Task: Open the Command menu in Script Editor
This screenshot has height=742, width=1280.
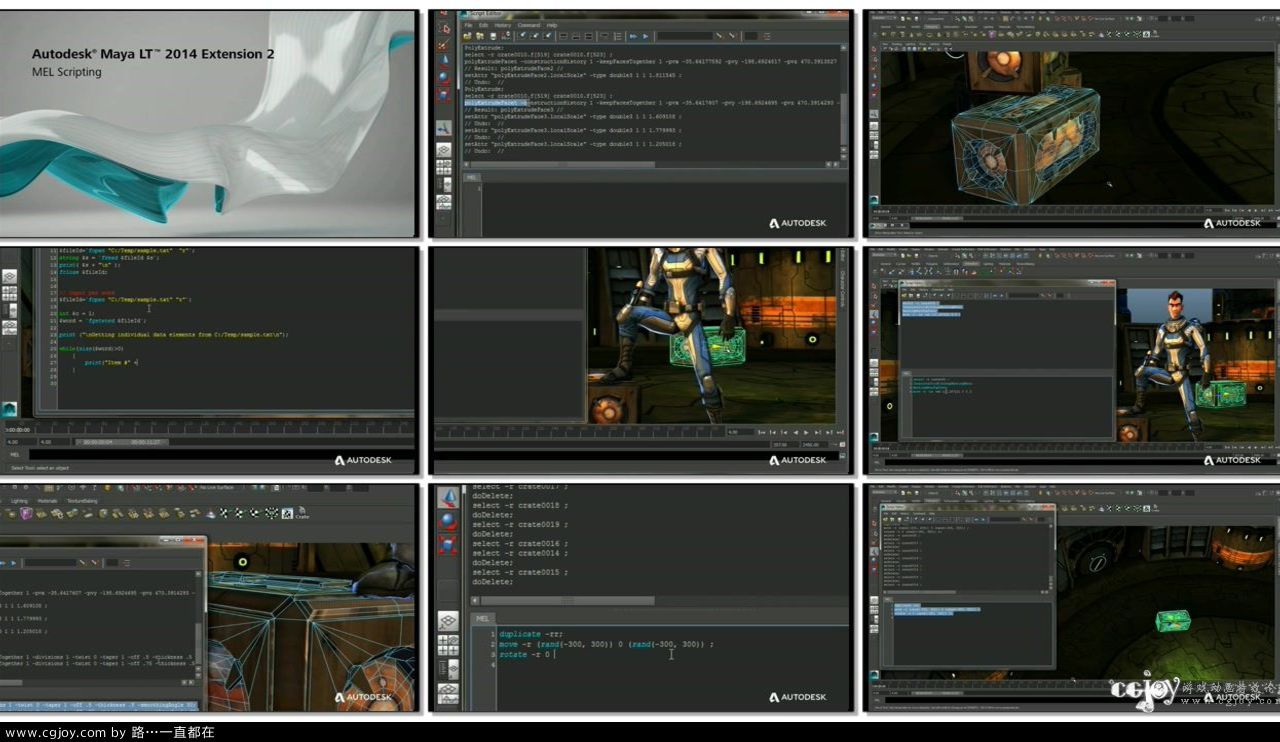Action: click(529, 25)
